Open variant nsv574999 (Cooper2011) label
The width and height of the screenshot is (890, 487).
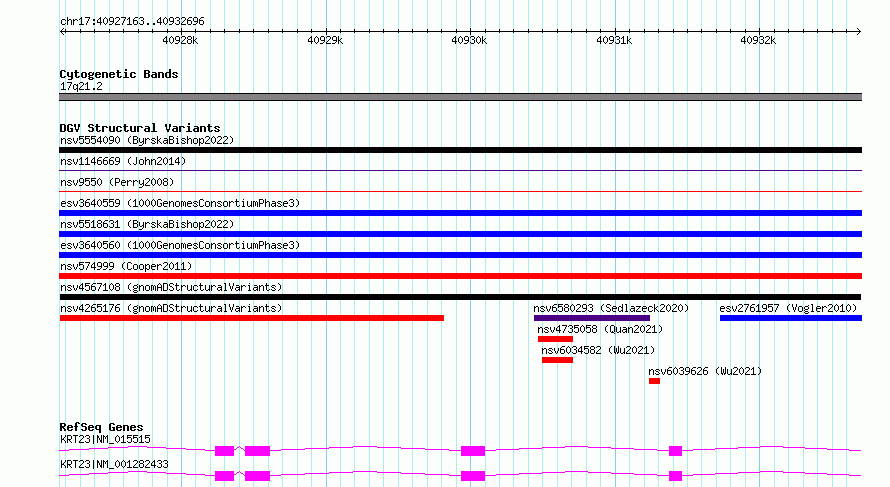tap(126, 266)
